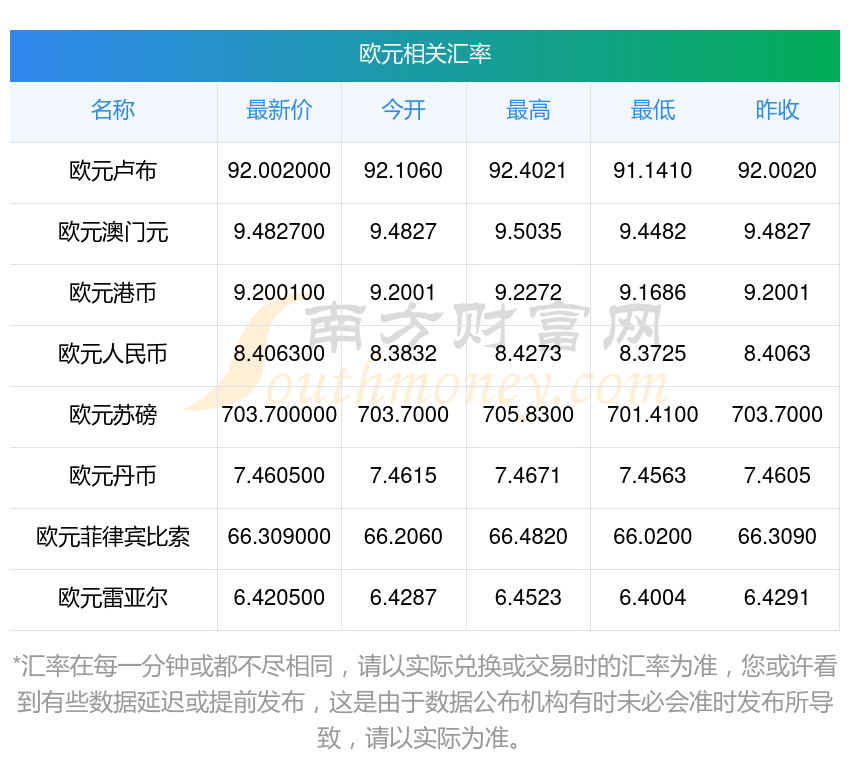850x769 pixels.
Task: Click latest price 703.700000
Action: (279, 415)
